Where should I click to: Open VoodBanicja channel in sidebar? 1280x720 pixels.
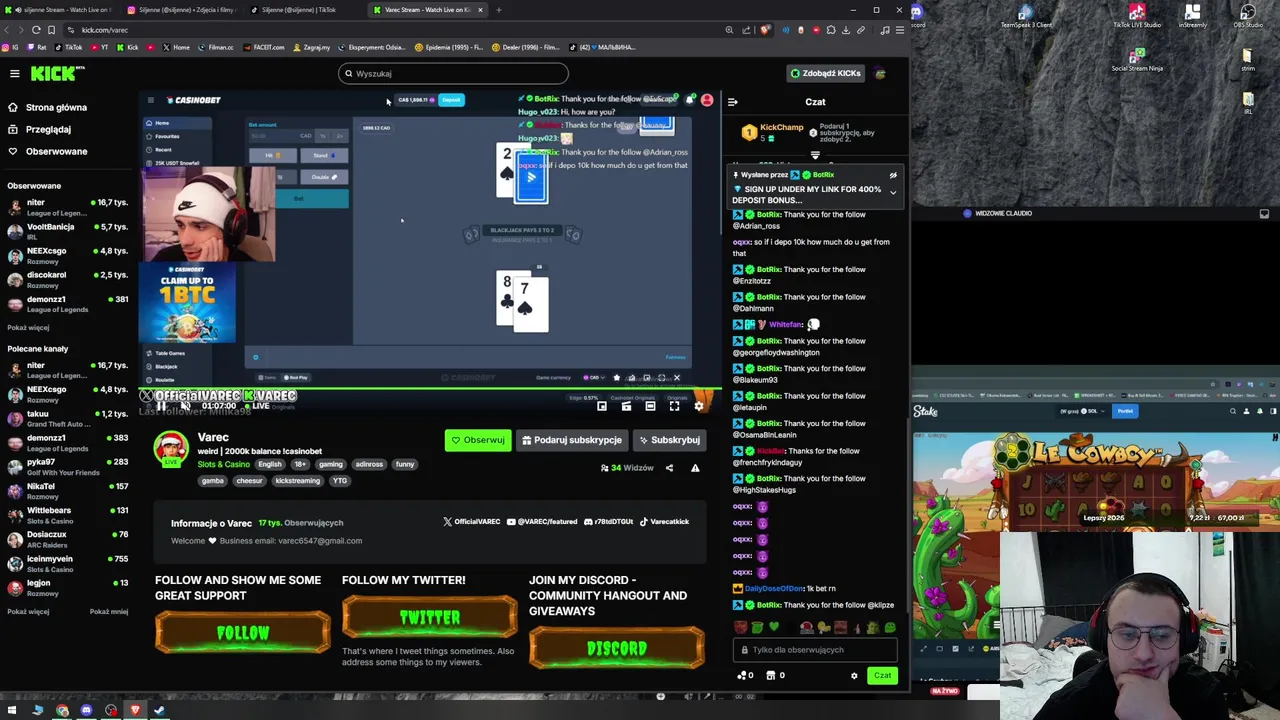(x=68, y=231)
